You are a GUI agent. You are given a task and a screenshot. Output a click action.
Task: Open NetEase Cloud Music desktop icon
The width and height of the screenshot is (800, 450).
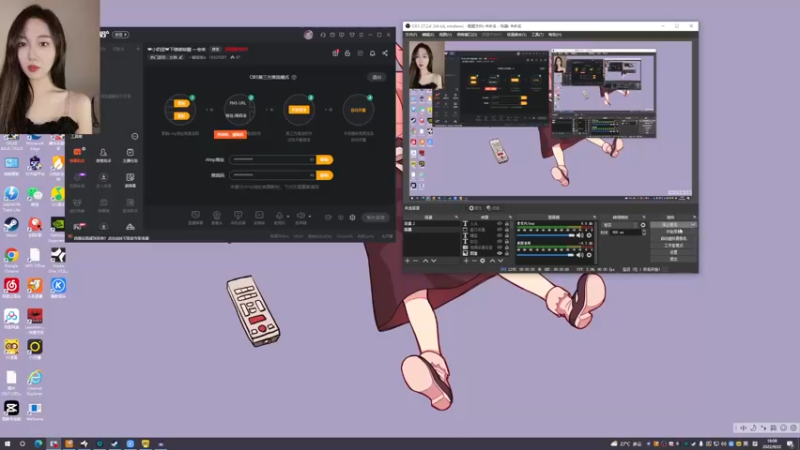tap(11, 286)
